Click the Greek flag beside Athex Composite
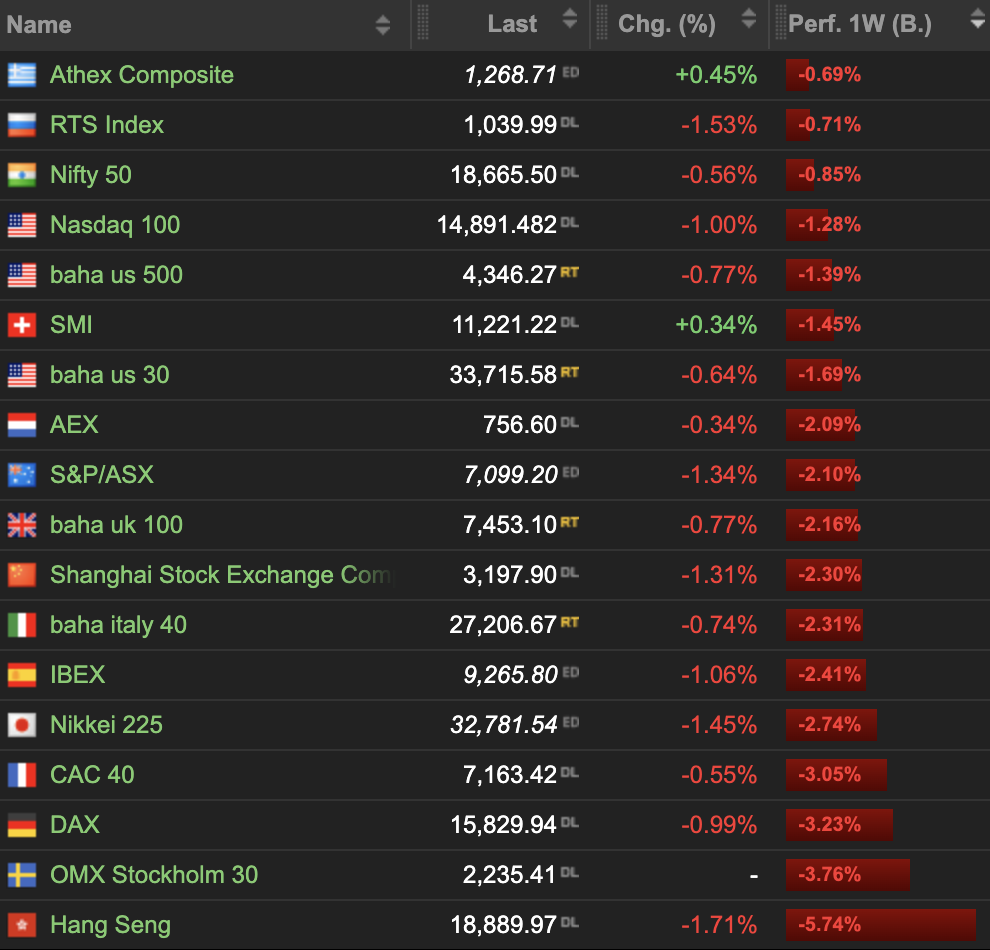Screen dimensions: 990x950 tap(21, 74)
